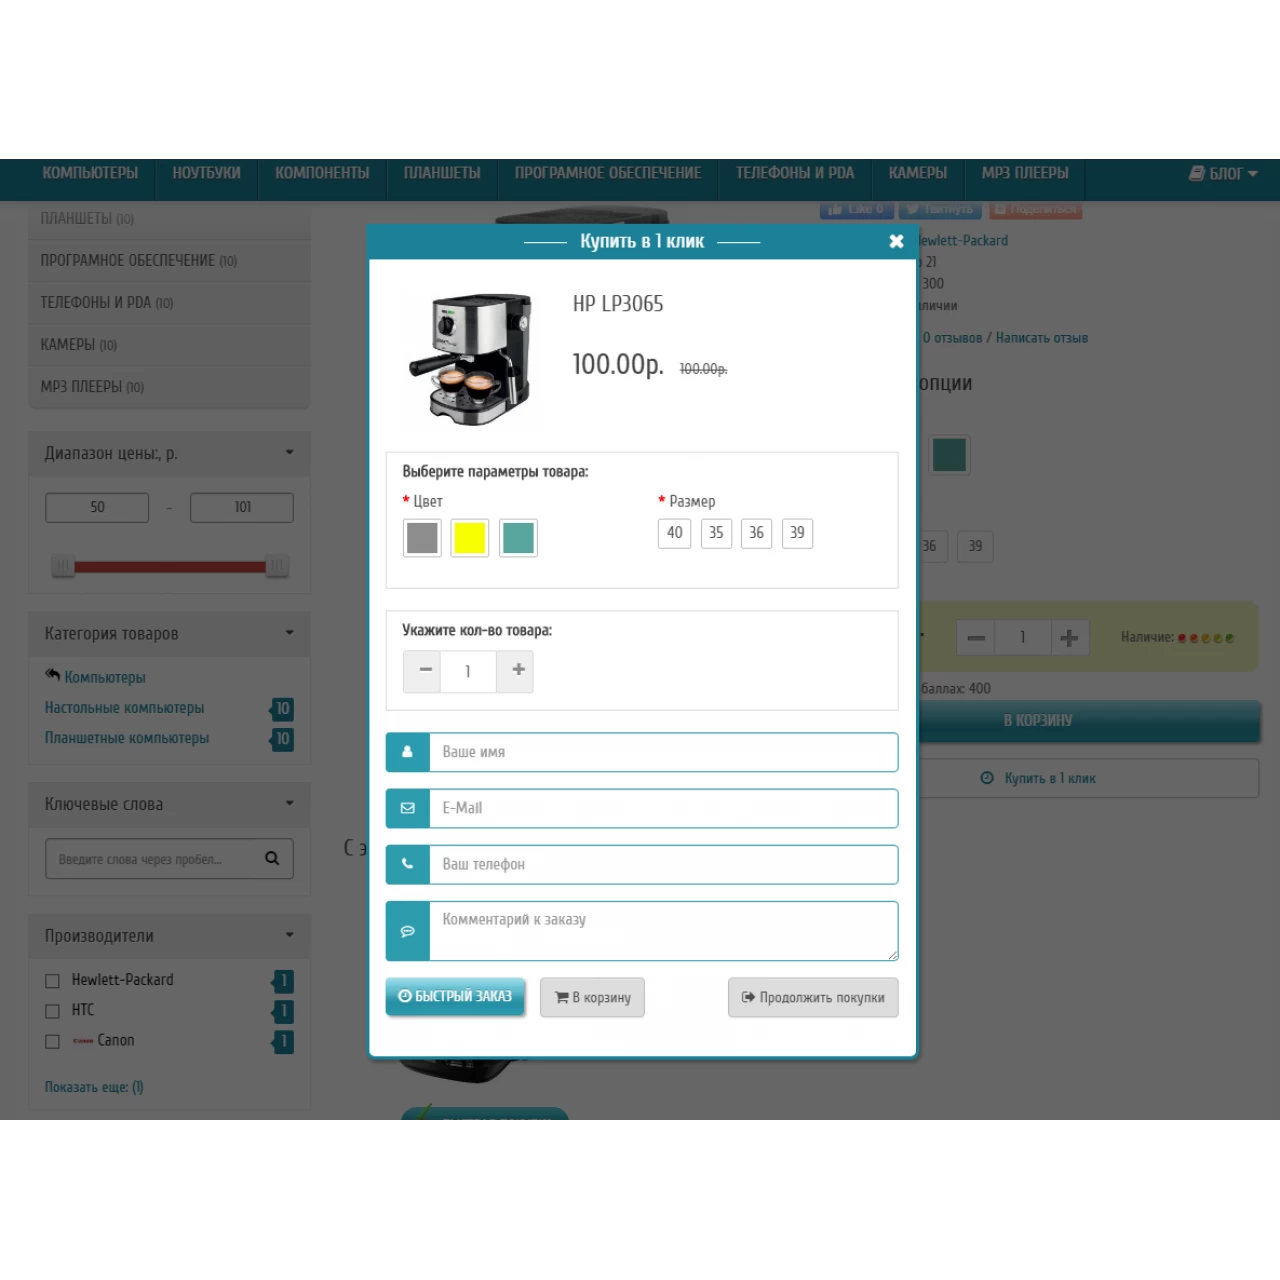
Task: Click Продолжить покупки button
Action: point(813,997)
